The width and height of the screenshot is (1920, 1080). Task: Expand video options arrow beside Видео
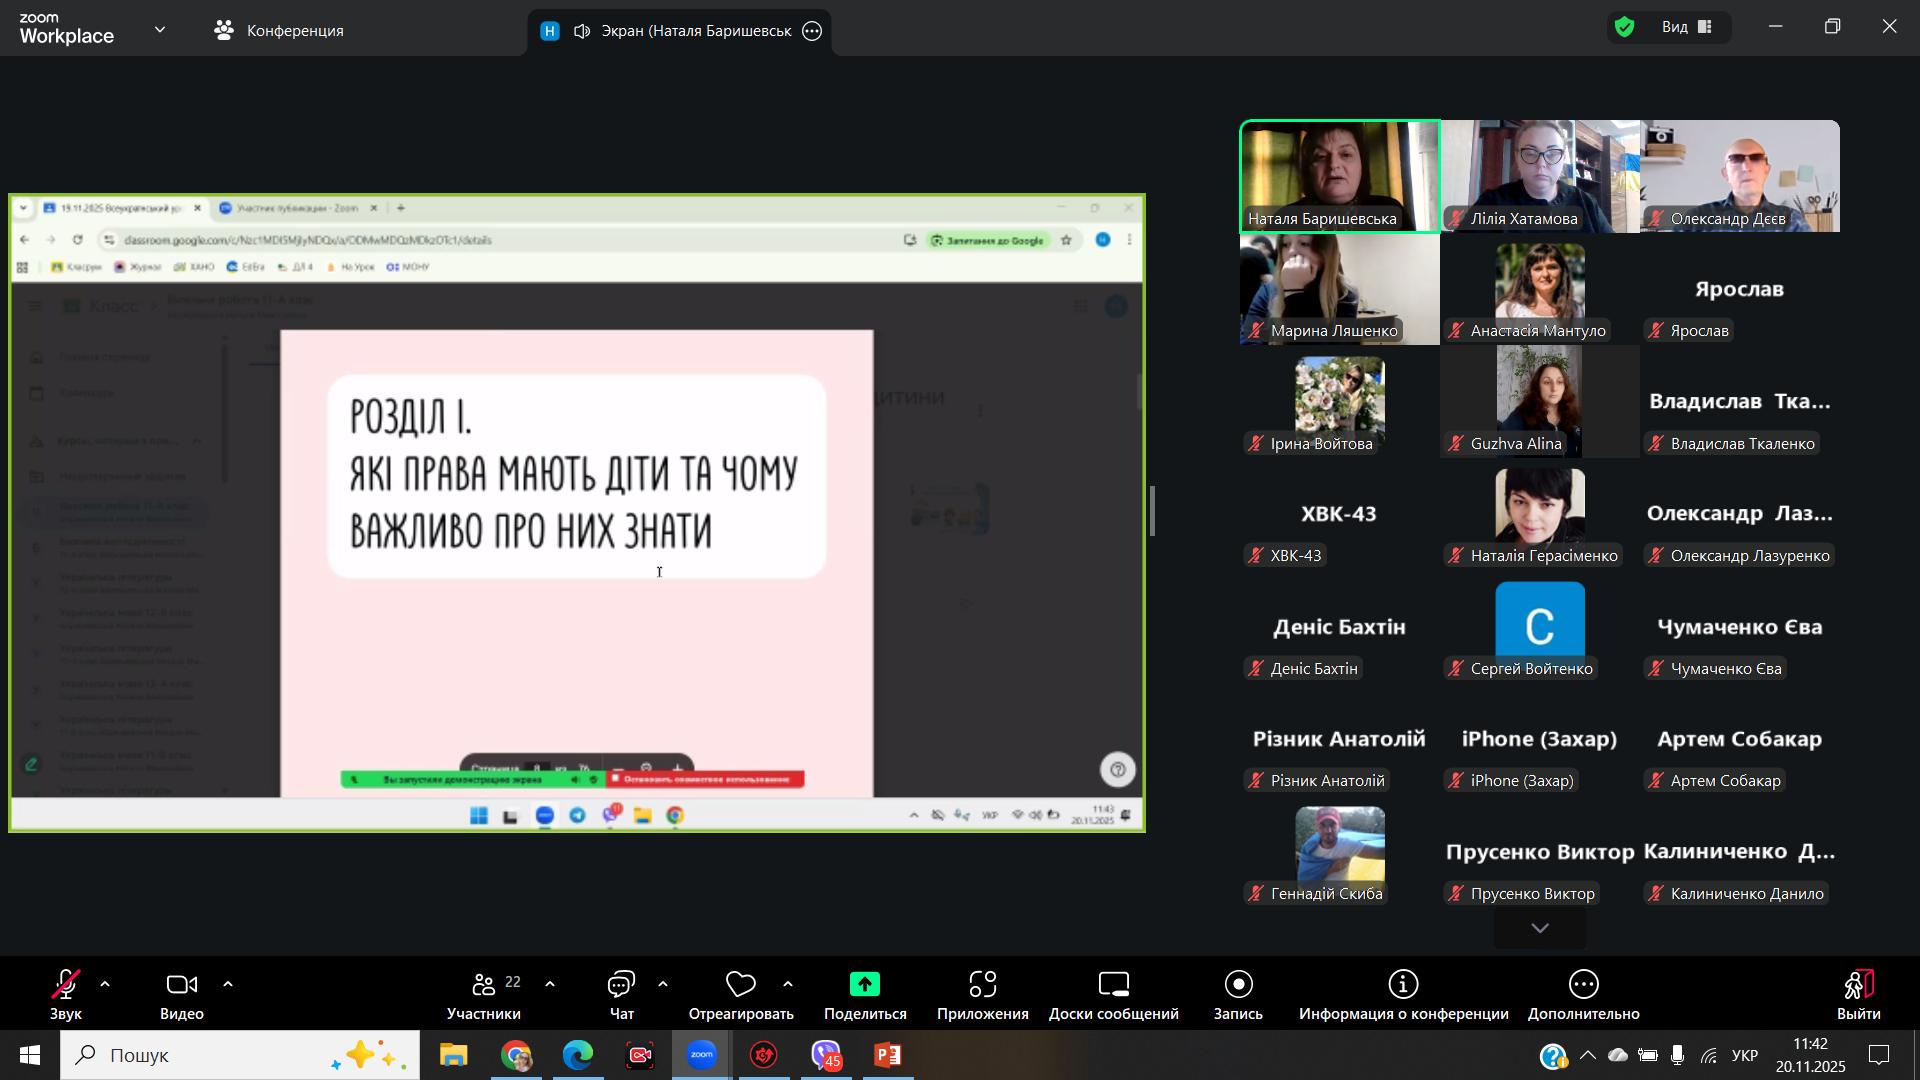(x=228, y=985)
